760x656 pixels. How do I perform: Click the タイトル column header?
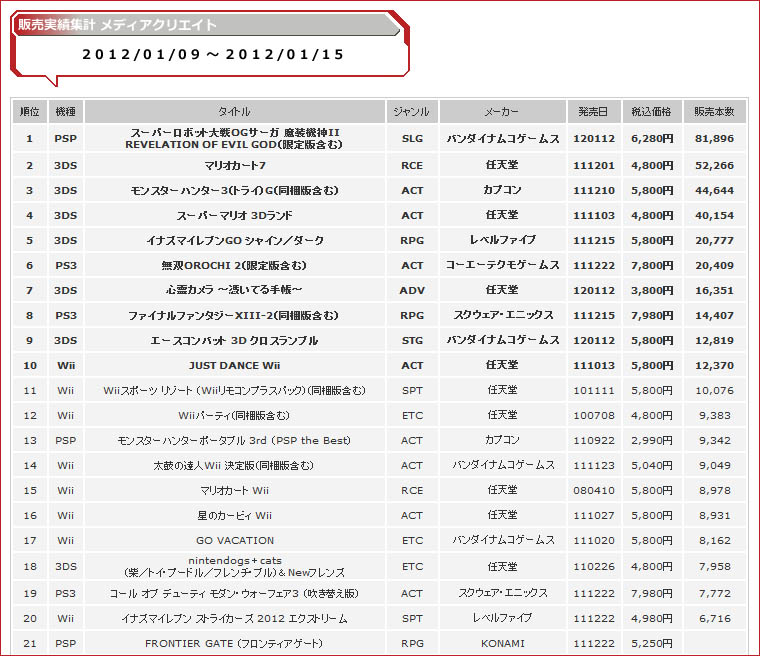point(235,112)
